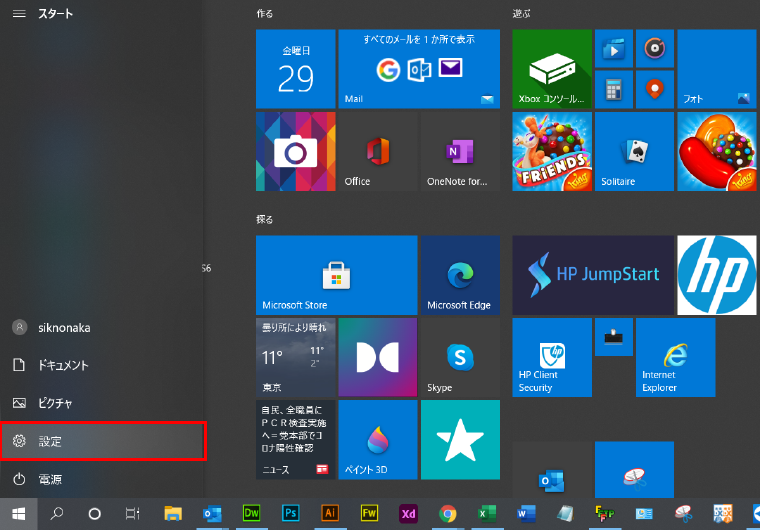Switch to FFFTP on the taskbar

point(604,514)
